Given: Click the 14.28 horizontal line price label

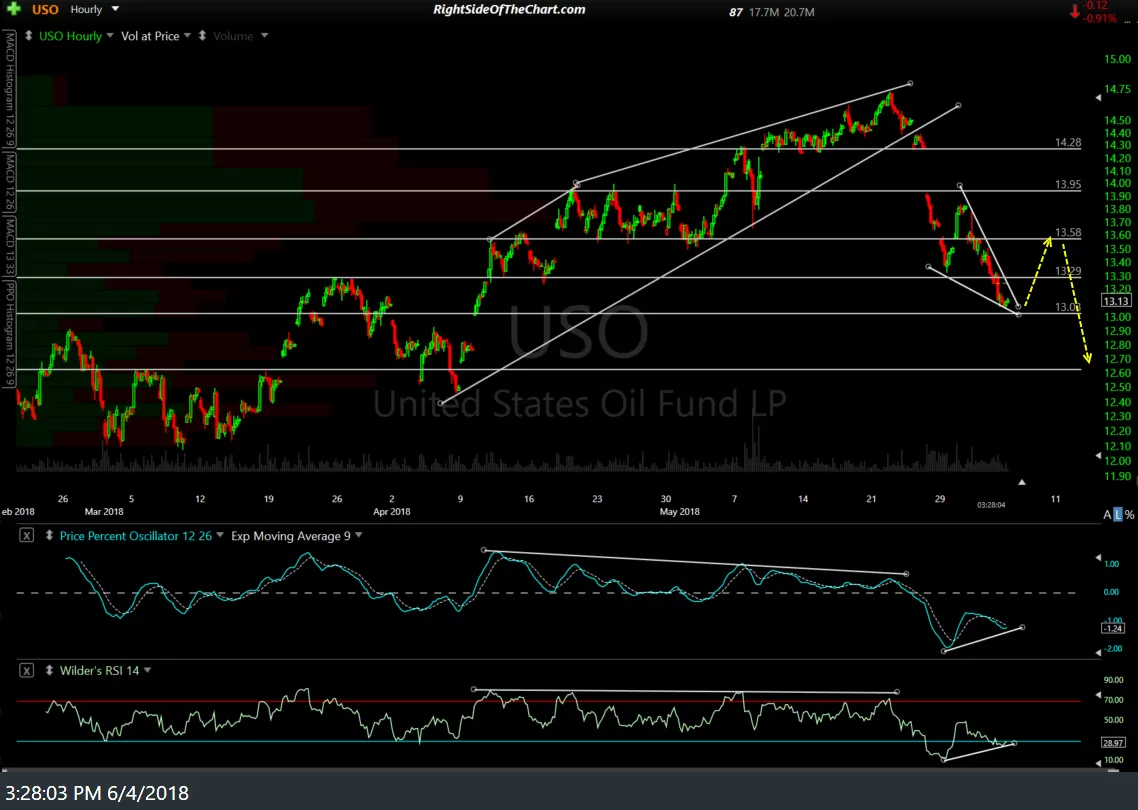Looking at the screenshot, I should pos(1068,143).
